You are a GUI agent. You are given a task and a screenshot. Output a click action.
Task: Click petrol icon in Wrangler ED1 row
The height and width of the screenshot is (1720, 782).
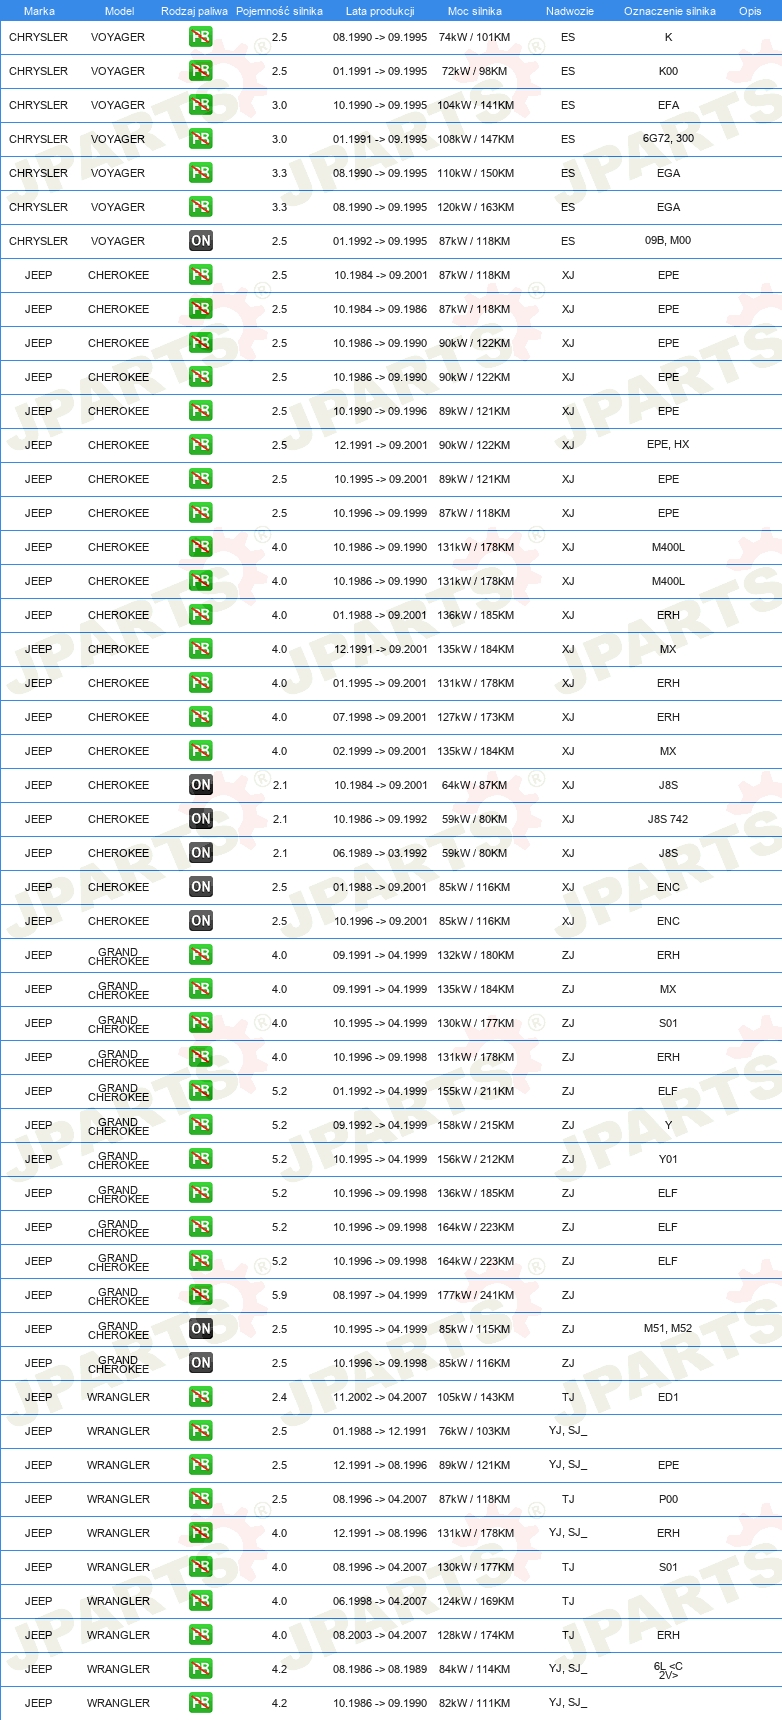click(x=201, y=1397)
